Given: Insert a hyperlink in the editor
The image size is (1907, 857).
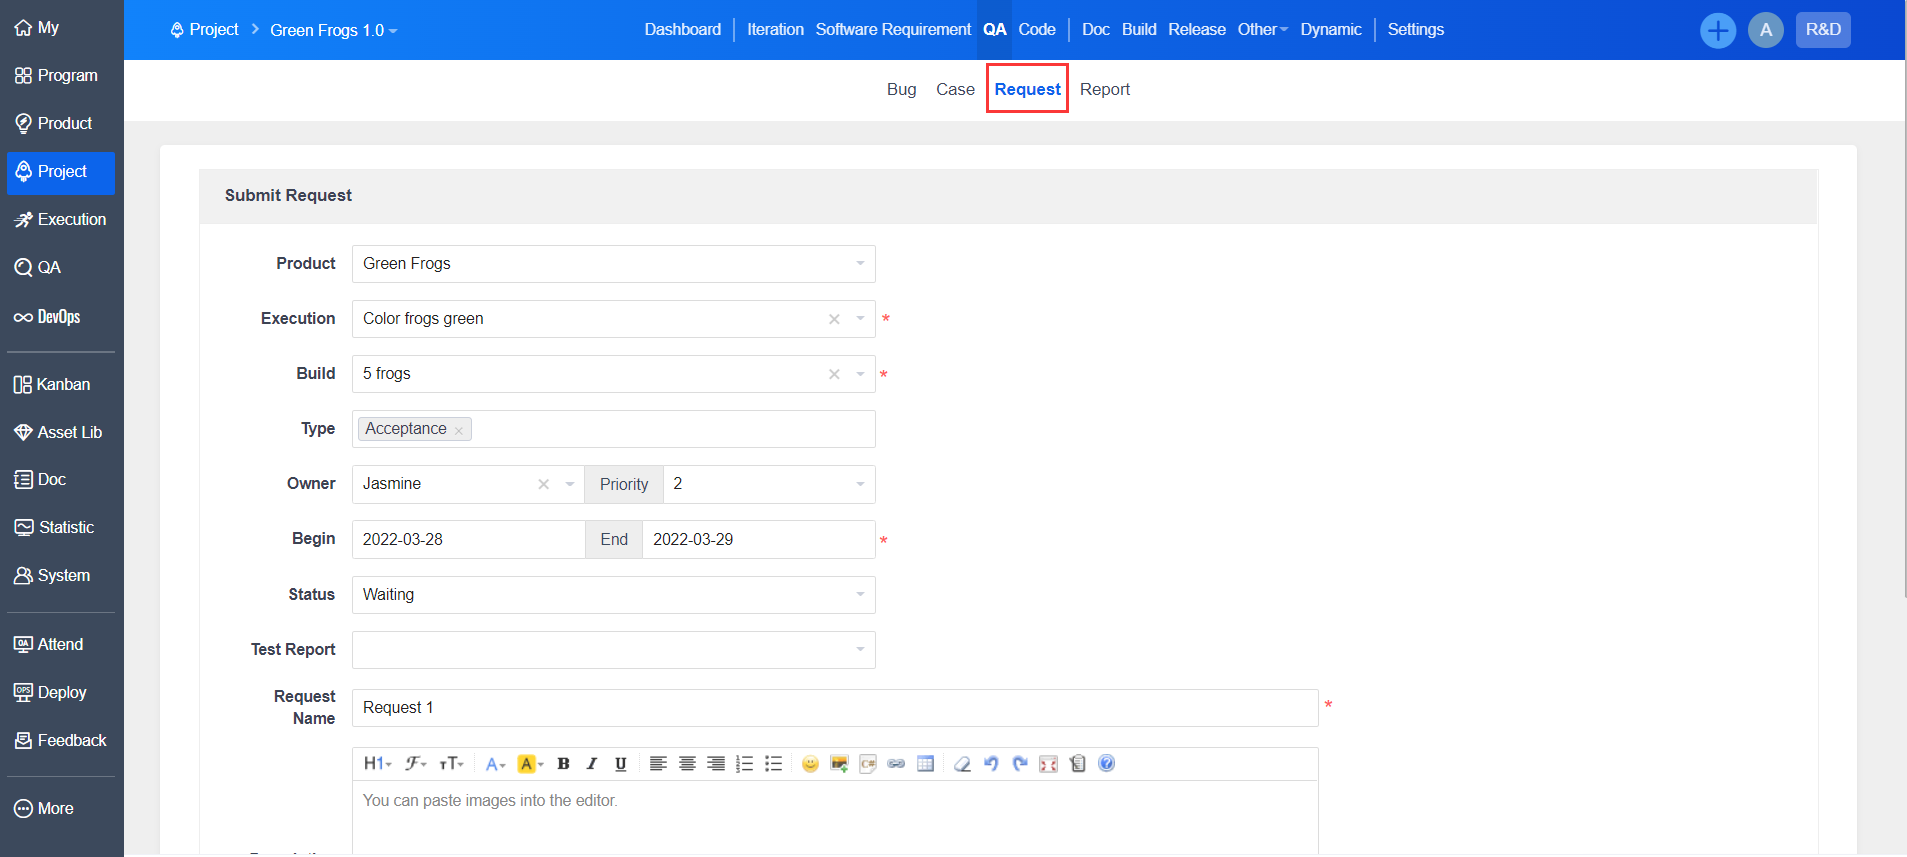Looking at the screenshot, I should point(897,764).
